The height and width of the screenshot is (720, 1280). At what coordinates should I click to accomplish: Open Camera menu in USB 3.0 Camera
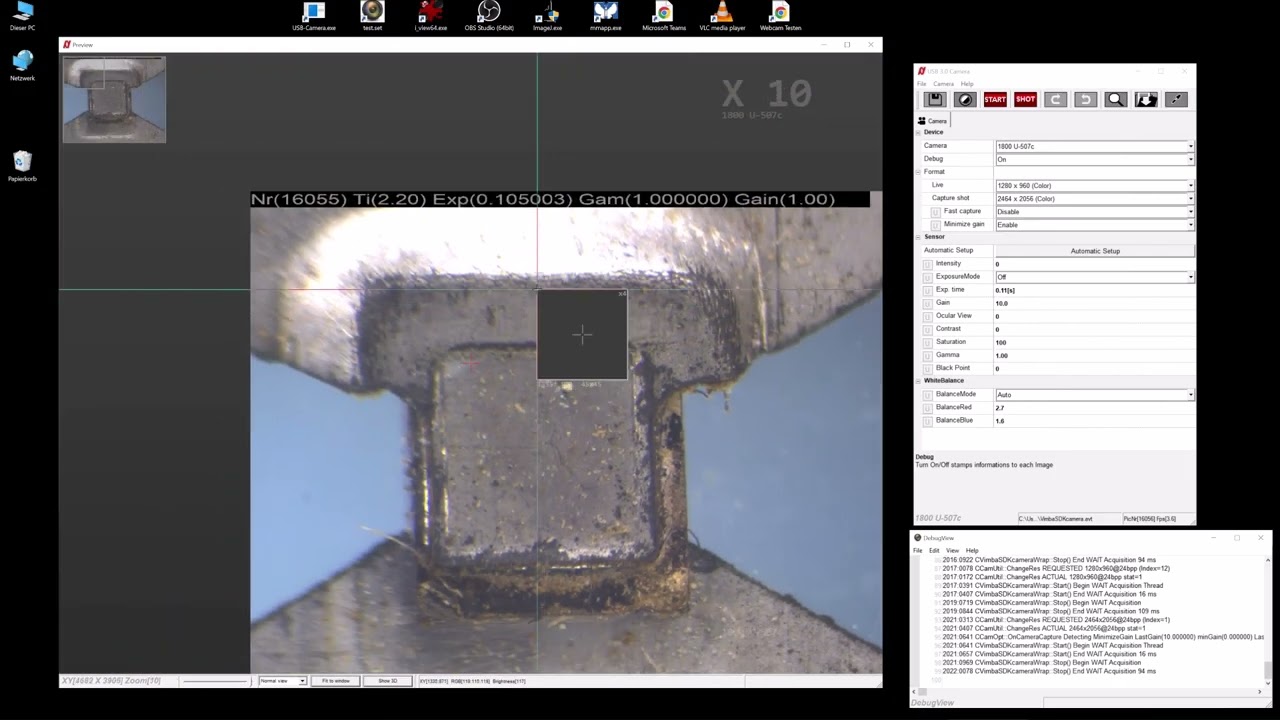tap(943, 84)
